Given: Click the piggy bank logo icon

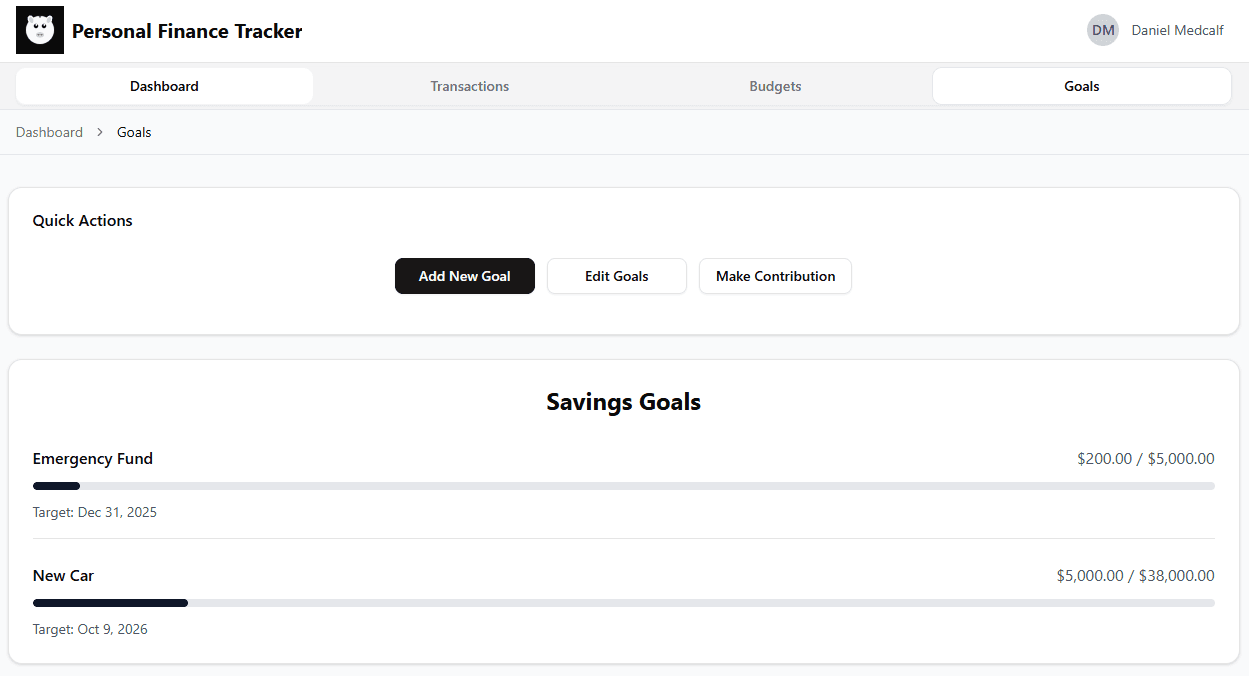Looking at the screenshot, I should tap(40, 30).
